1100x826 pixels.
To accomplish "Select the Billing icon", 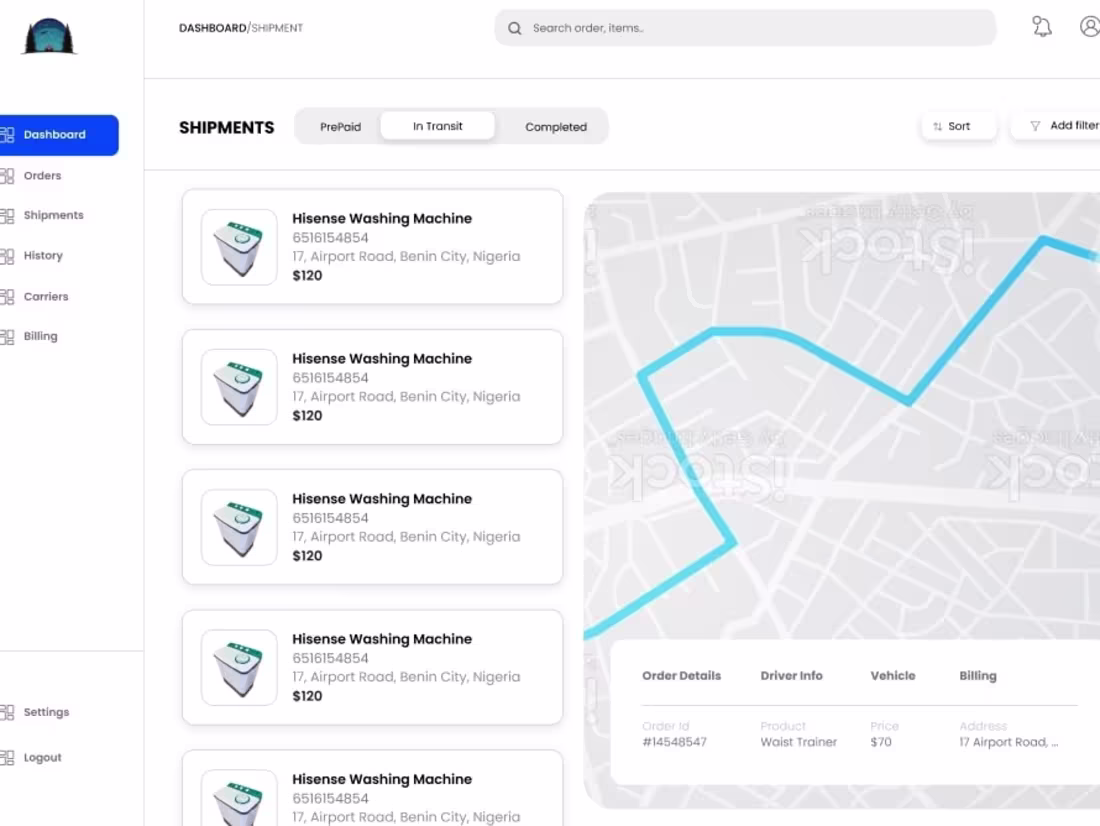I will [x=9, y=336].
